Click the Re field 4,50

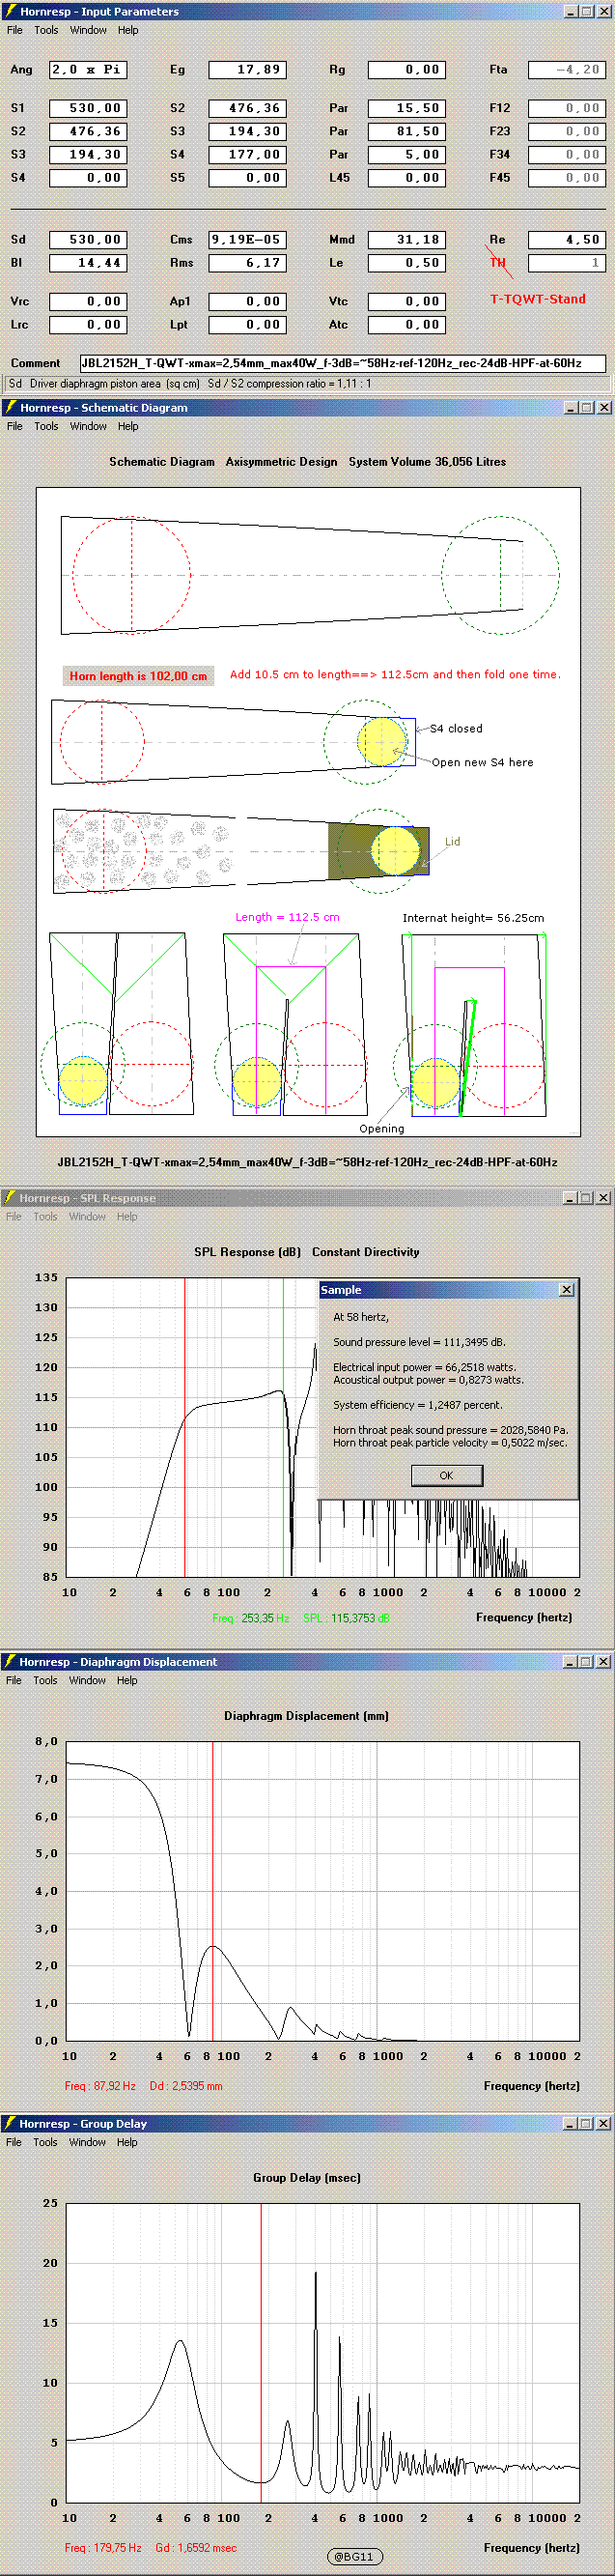click(x=566, y=240)
